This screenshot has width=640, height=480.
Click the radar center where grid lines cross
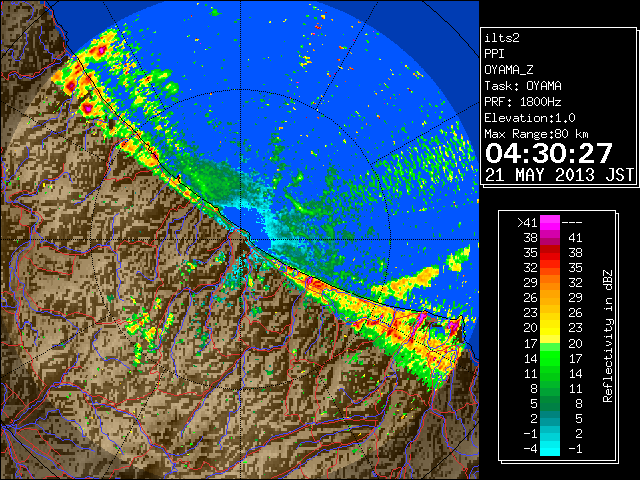coord(241,240)
